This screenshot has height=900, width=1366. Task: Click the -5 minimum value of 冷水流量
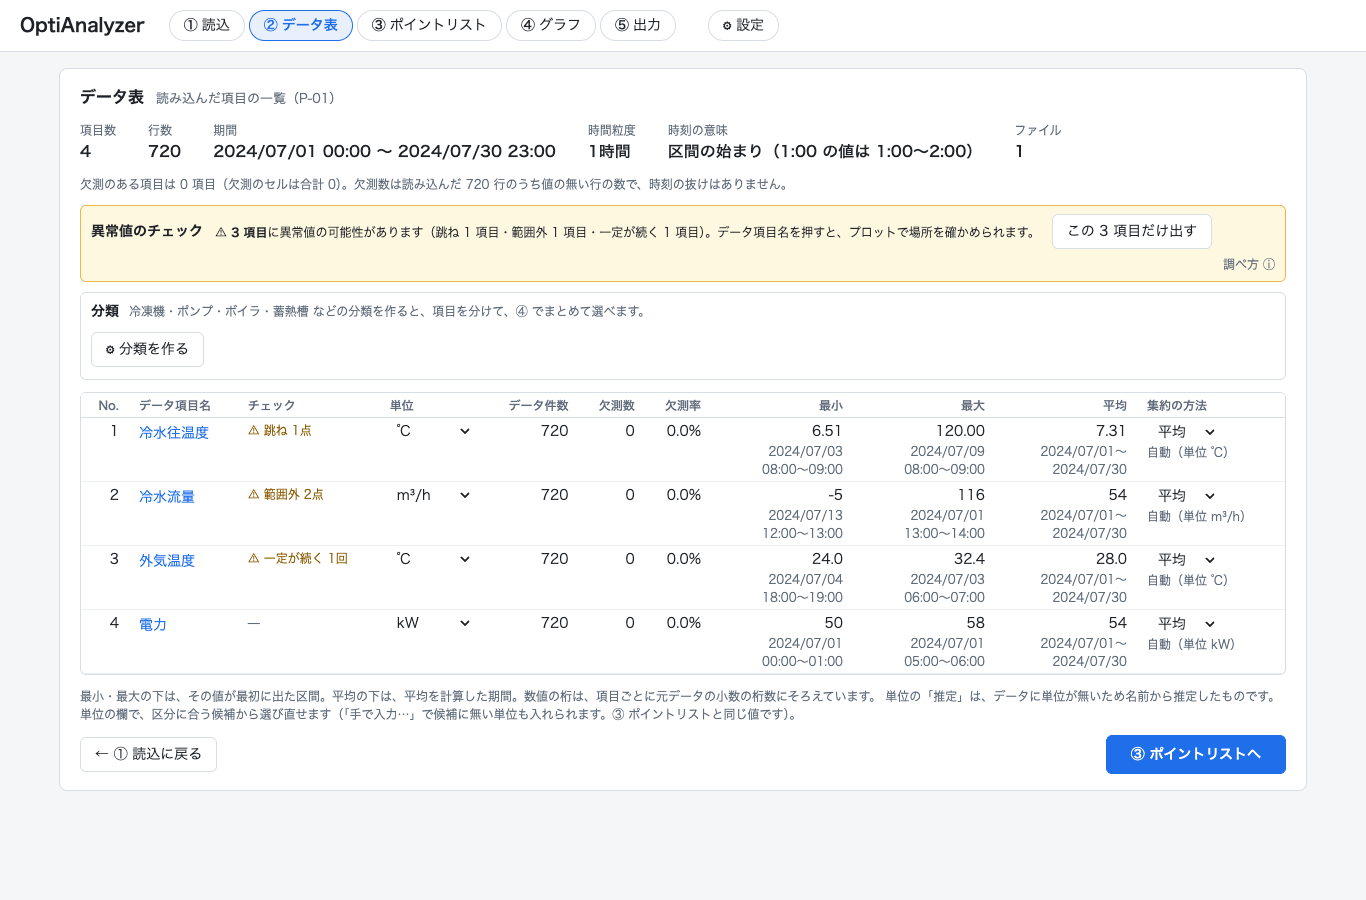835,495
